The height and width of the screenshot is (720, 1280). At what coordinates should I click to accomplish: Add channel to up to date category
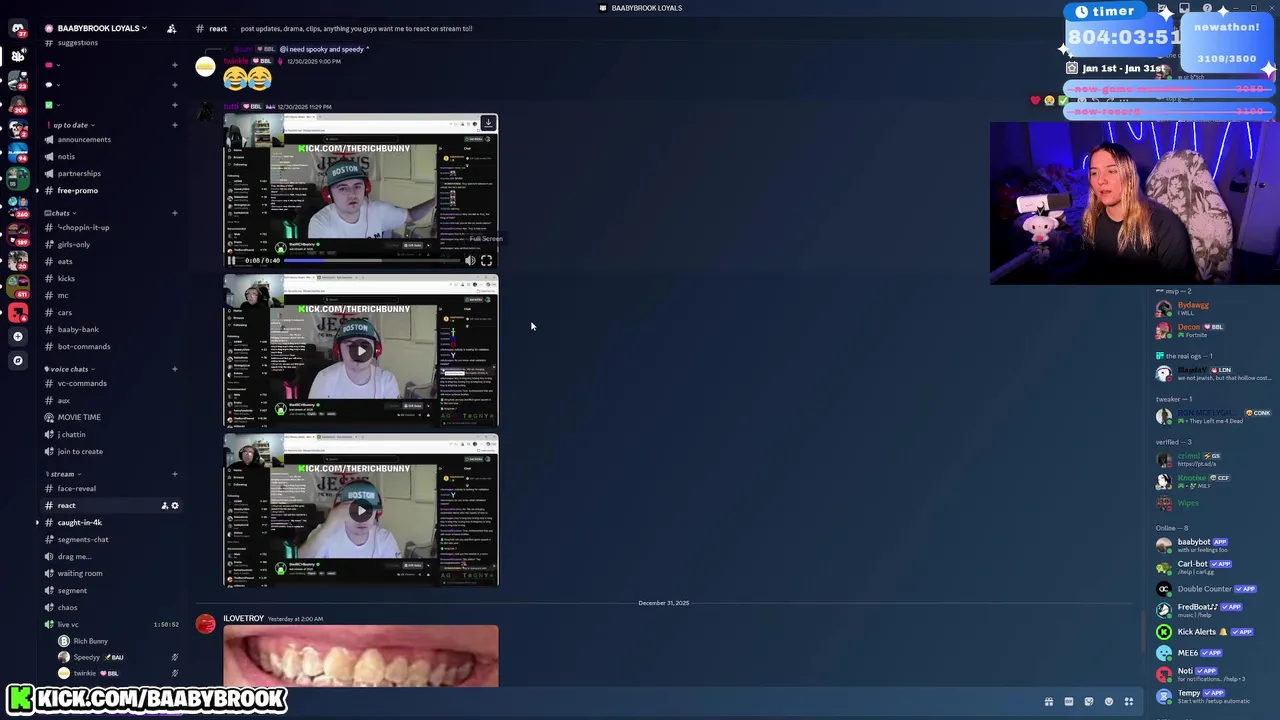click(175, 125)
